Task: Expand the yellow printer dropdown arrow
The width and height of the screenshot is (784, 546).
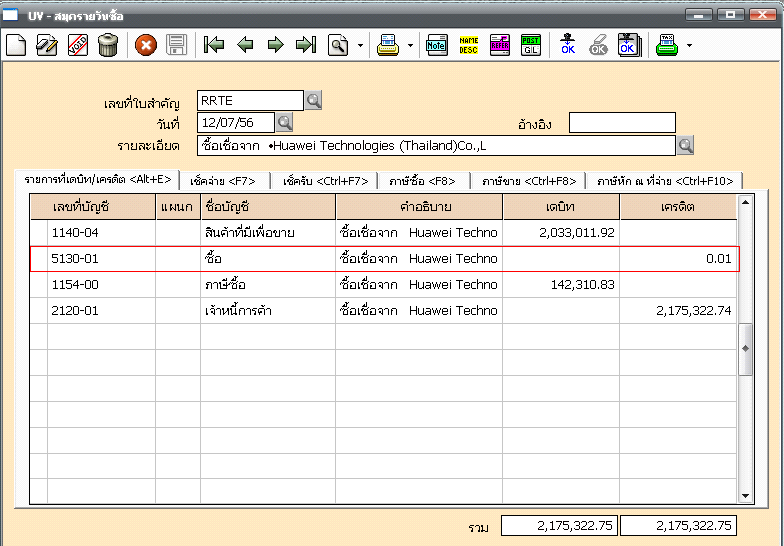Action: pyautogui.click(x=410, y=46)
